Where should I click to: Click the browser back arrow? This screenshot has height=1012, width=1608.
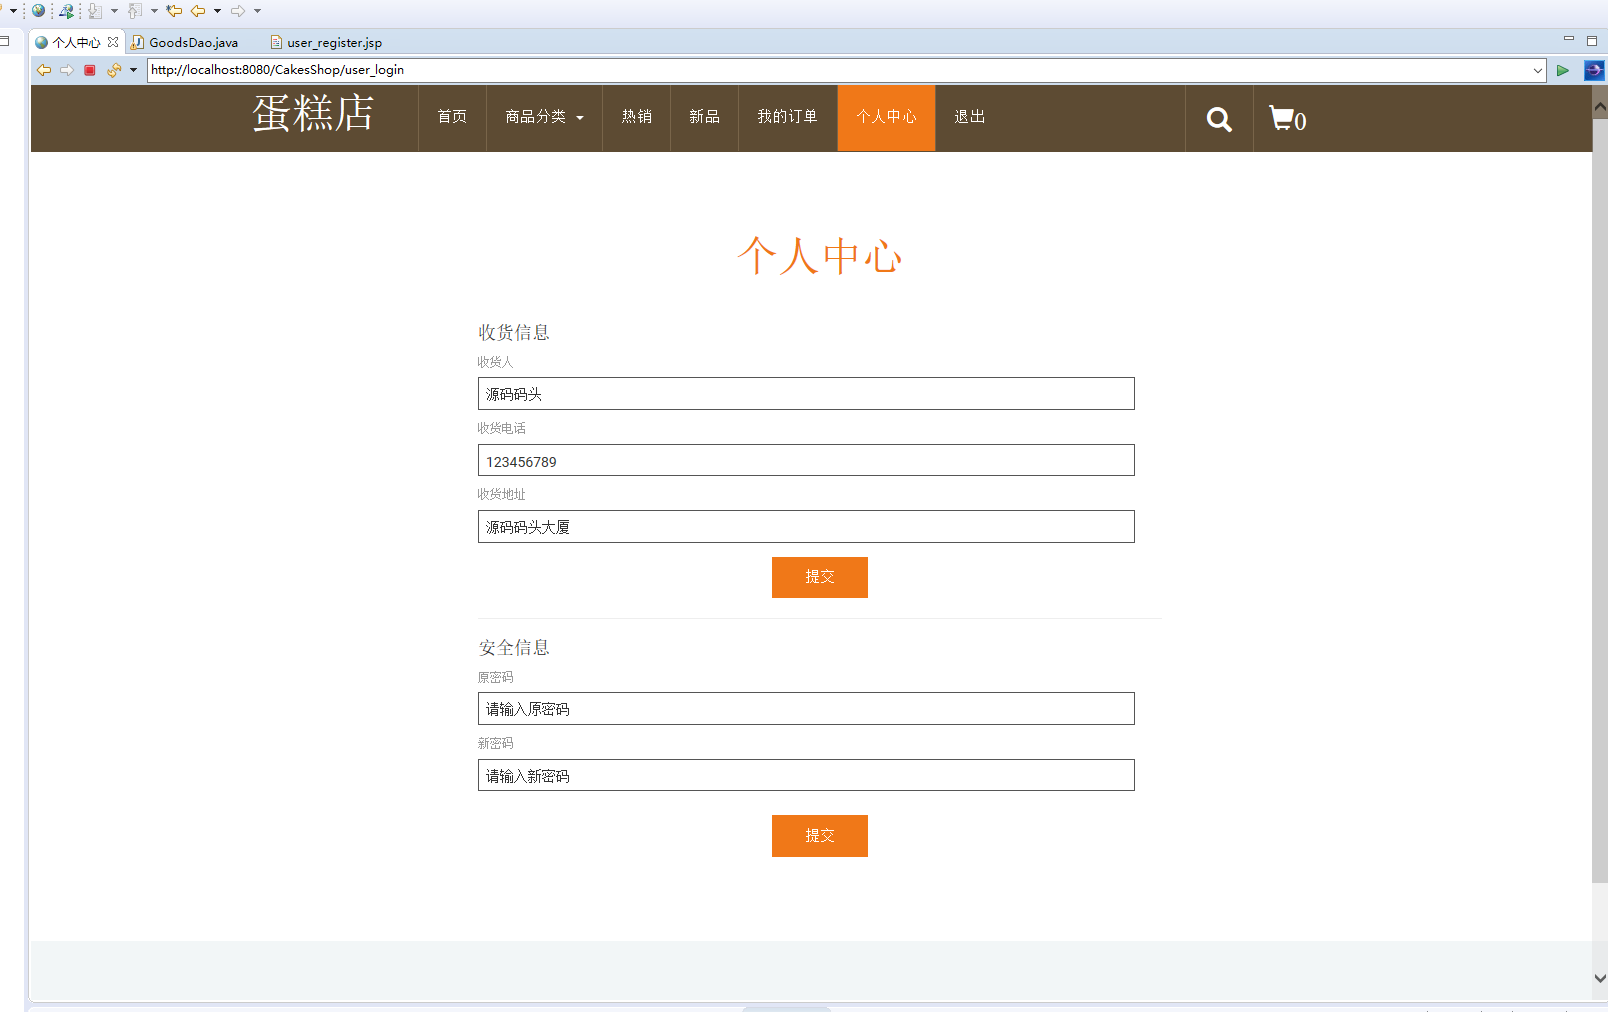click(43, 70)
